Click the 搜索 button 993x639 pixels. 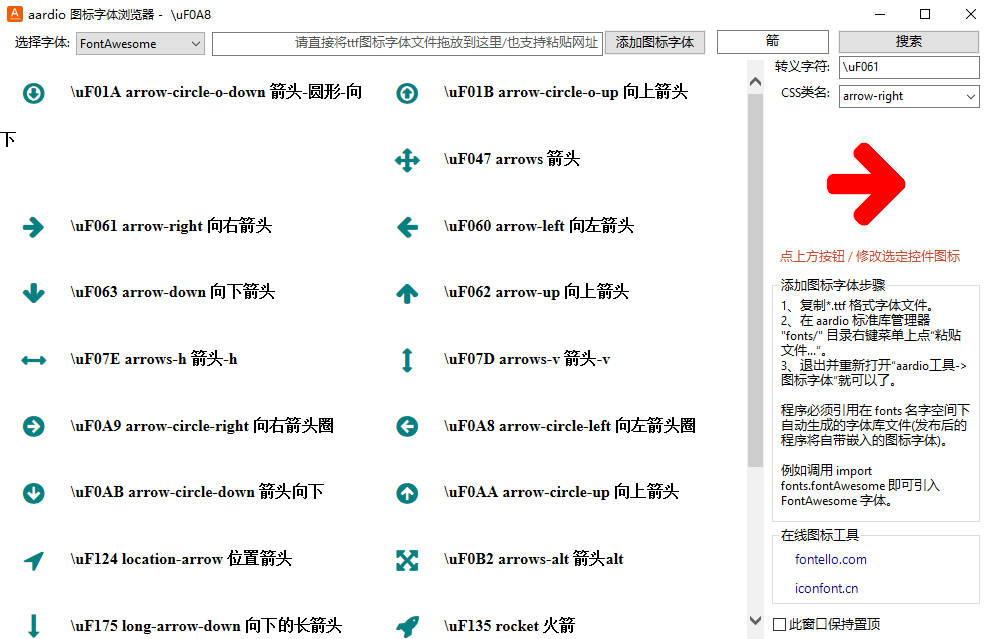909,42
